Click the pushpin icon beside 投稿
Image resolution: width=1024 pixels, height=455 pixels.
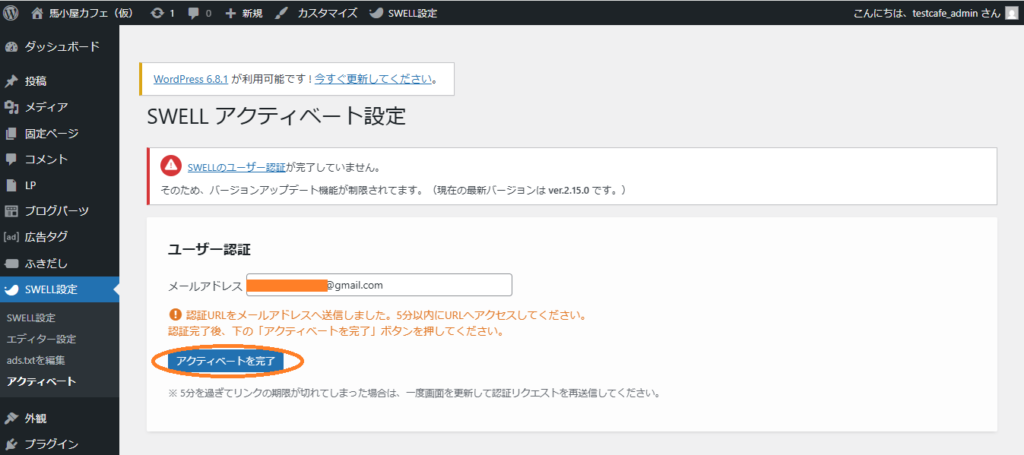pos(10,82)
